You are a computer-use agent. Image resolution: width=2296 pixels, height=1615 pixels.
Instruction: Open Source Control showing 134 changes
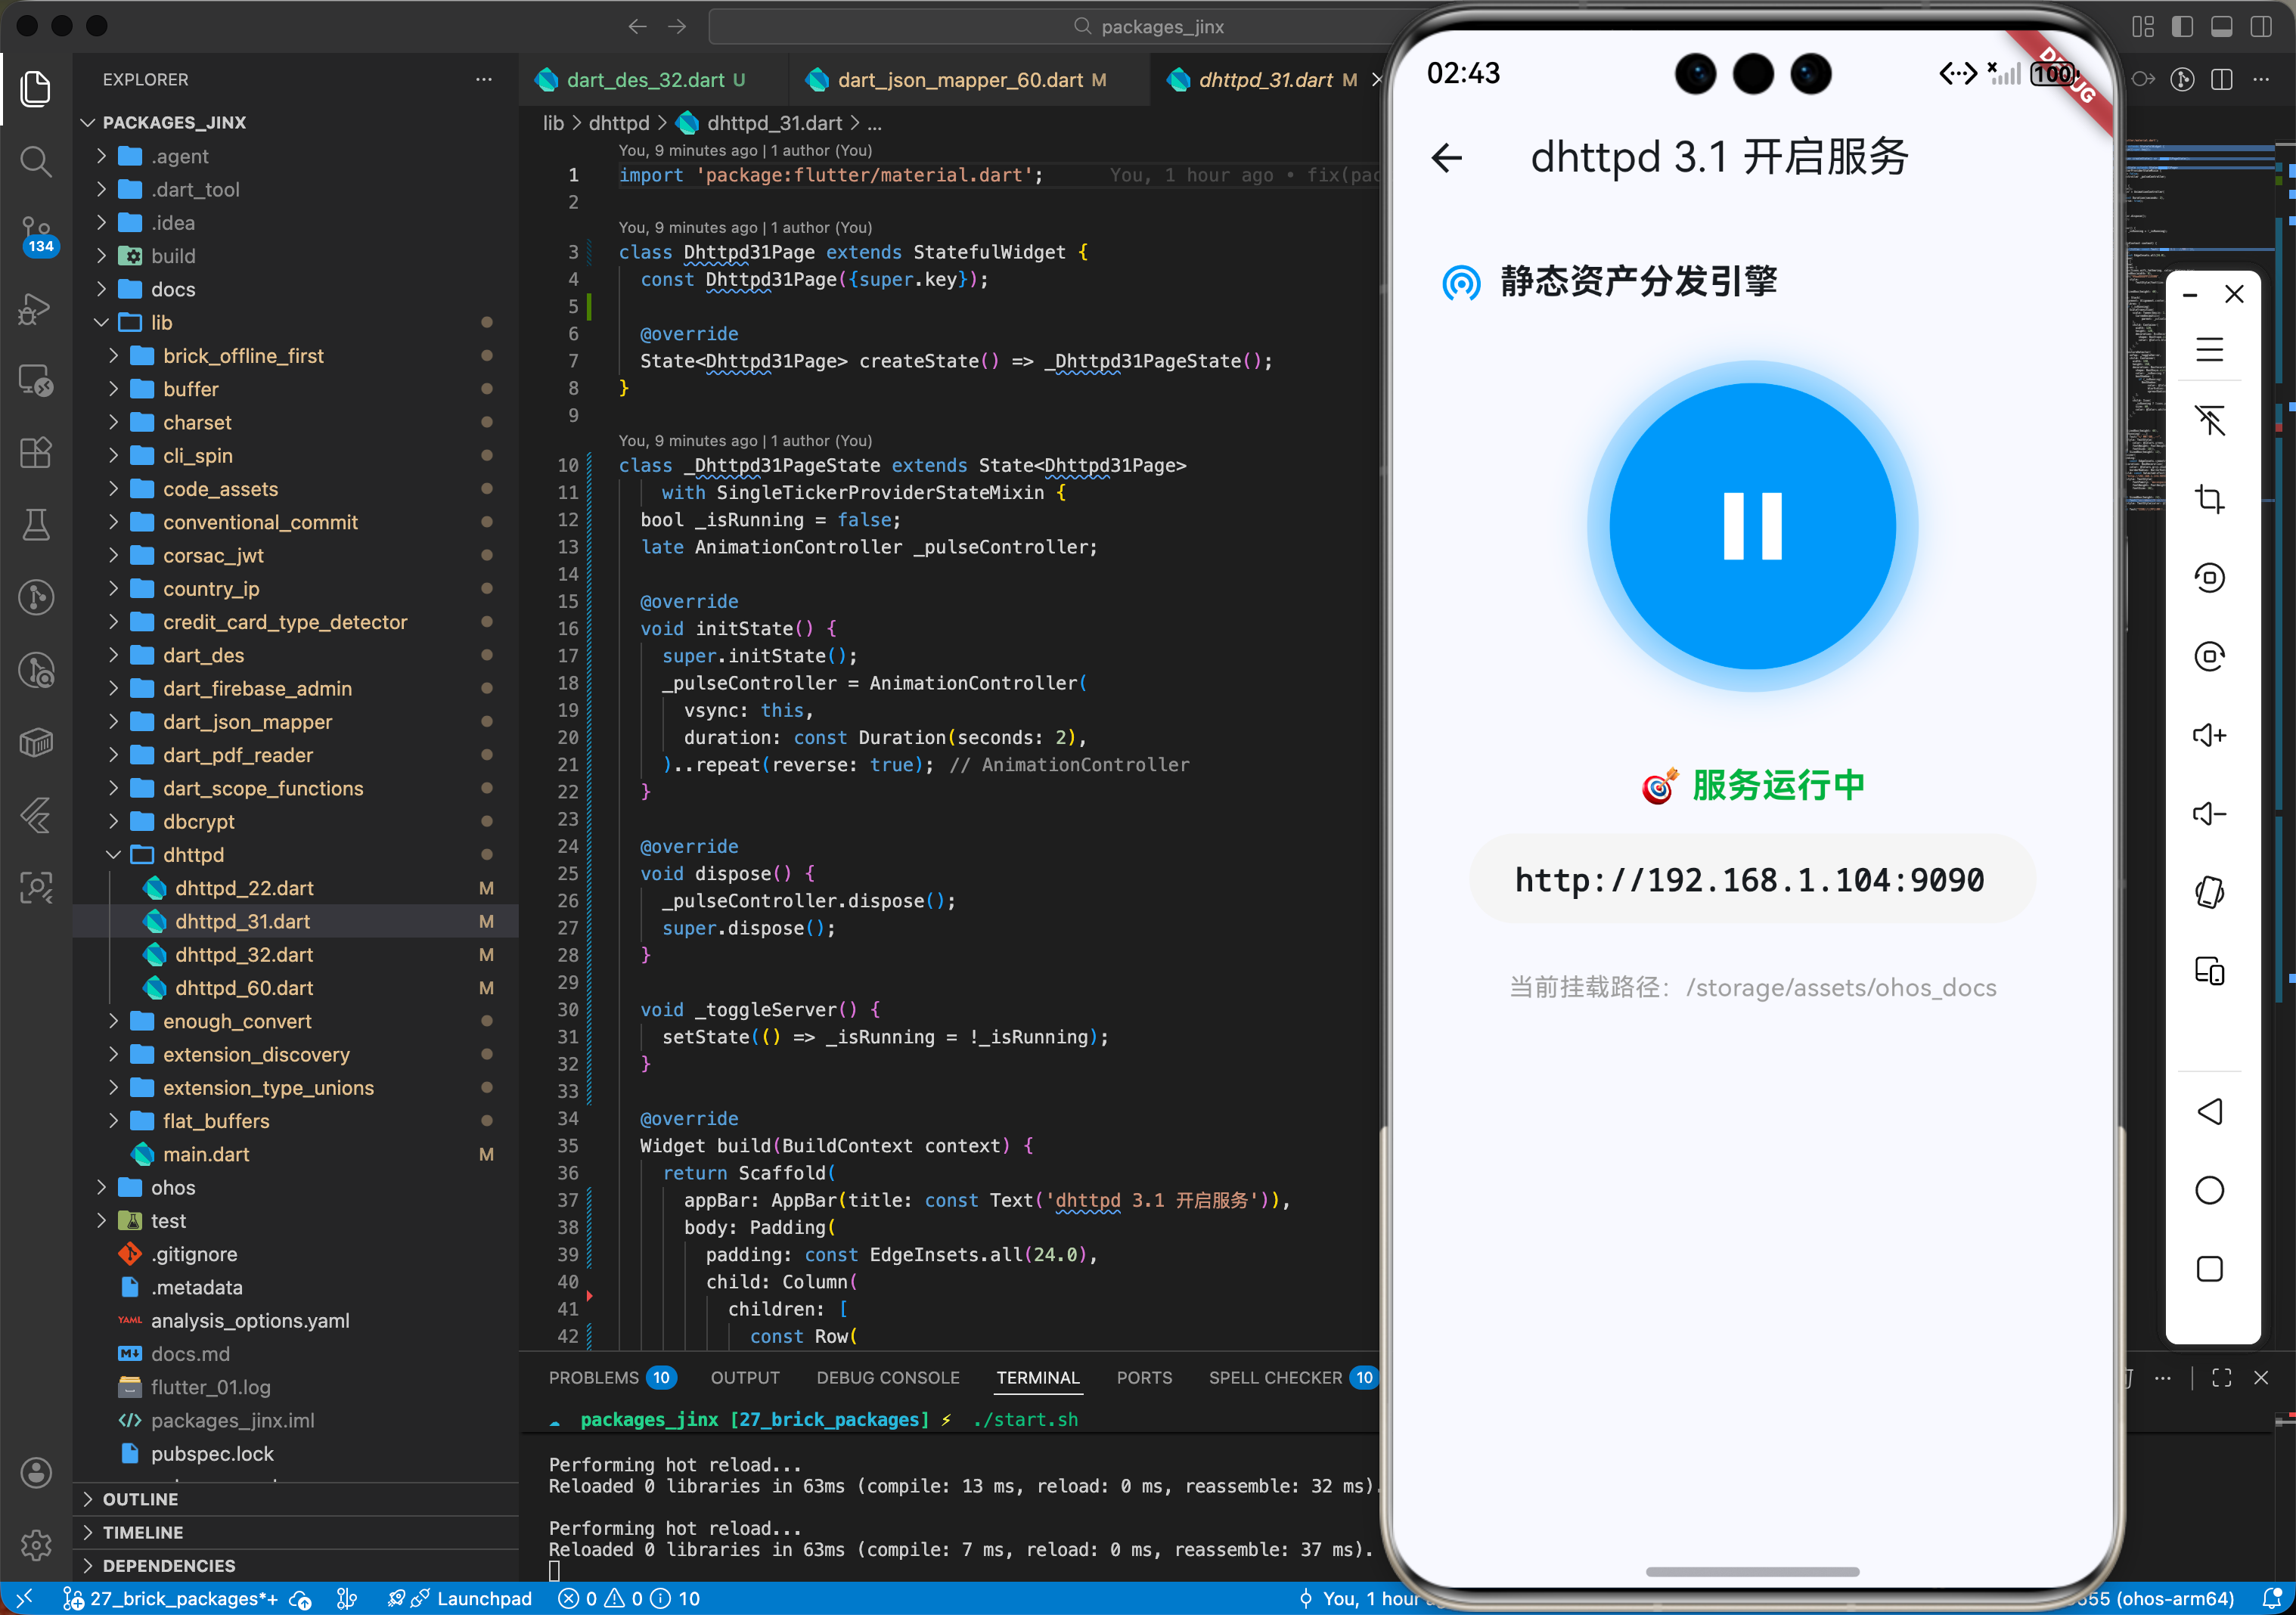36,232
